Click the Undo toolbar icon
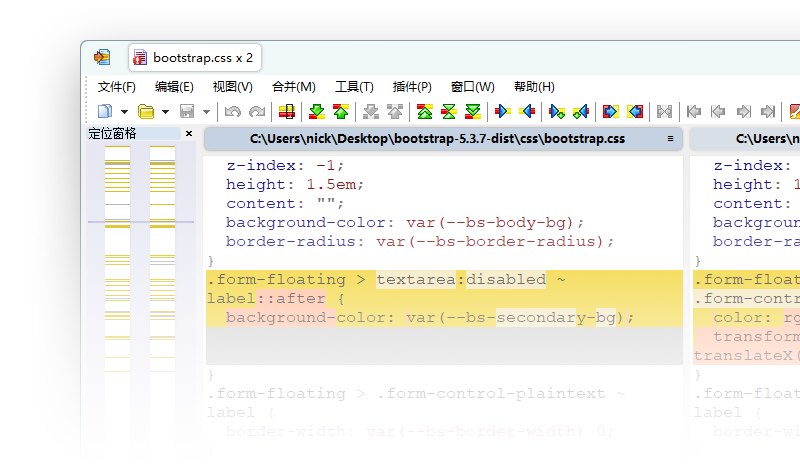Screen dimensions: 800x465 click(233, 111)
